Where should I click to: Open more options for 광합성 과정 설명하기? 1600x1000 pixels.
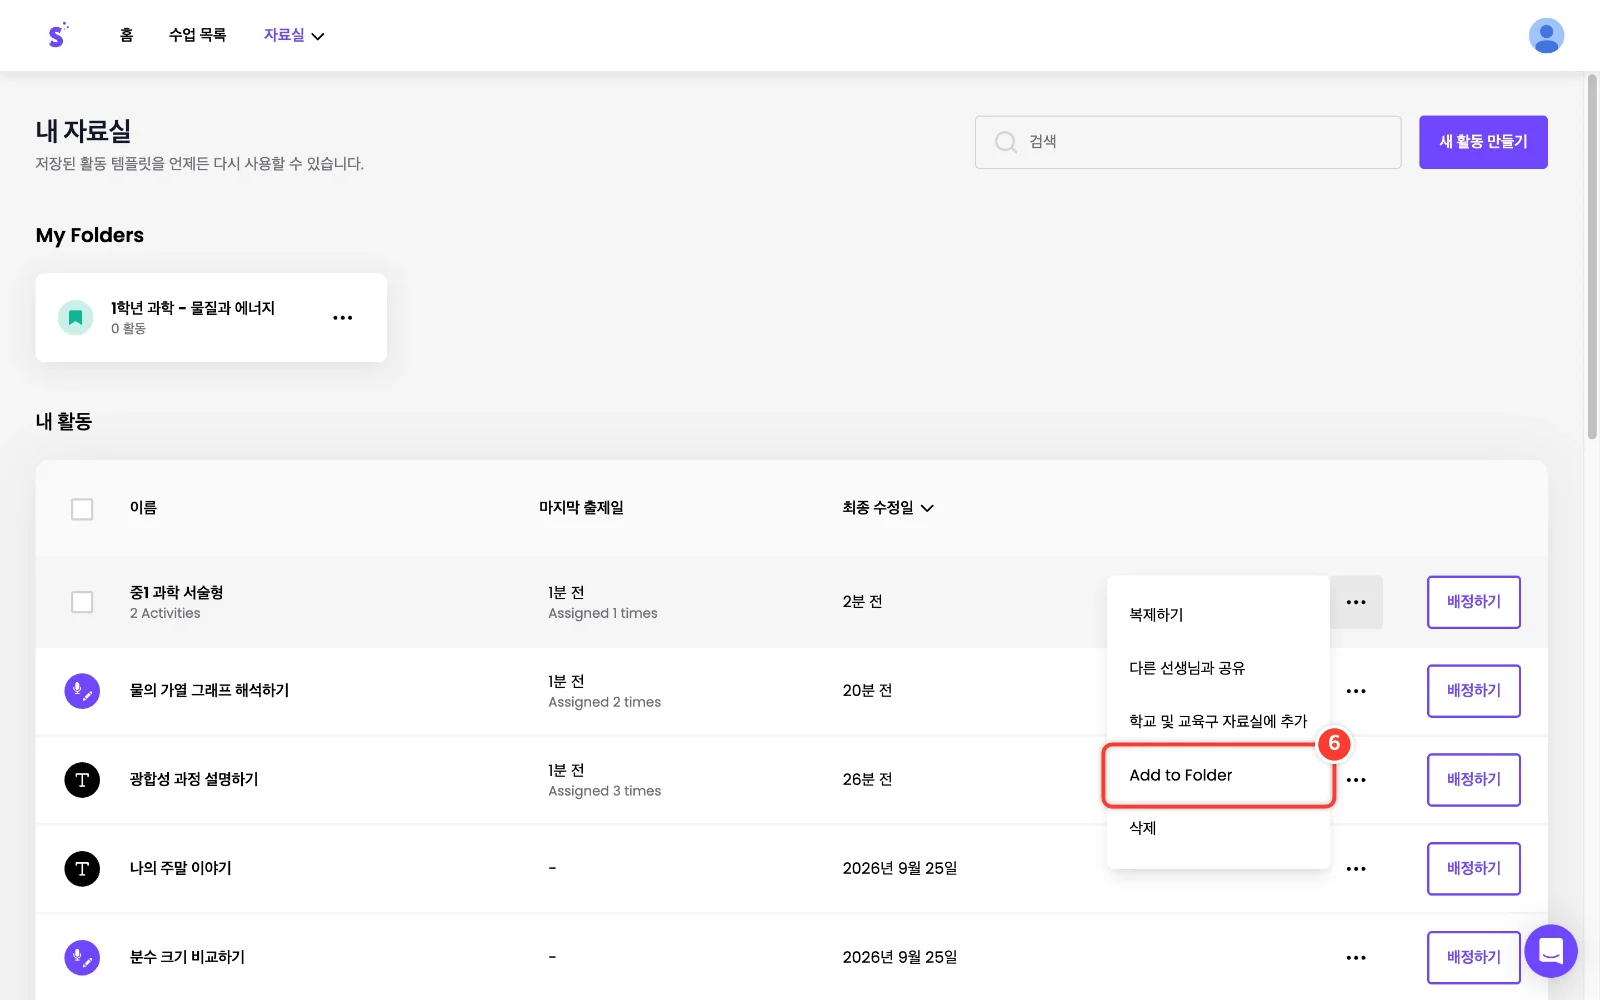1356,780
